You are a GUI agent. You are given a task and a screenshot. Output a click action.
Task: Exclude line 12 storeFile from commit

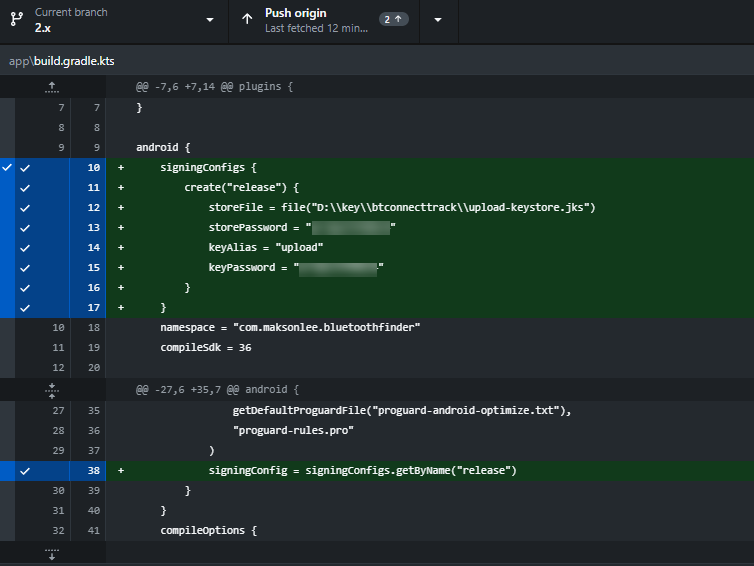(27, 208)
